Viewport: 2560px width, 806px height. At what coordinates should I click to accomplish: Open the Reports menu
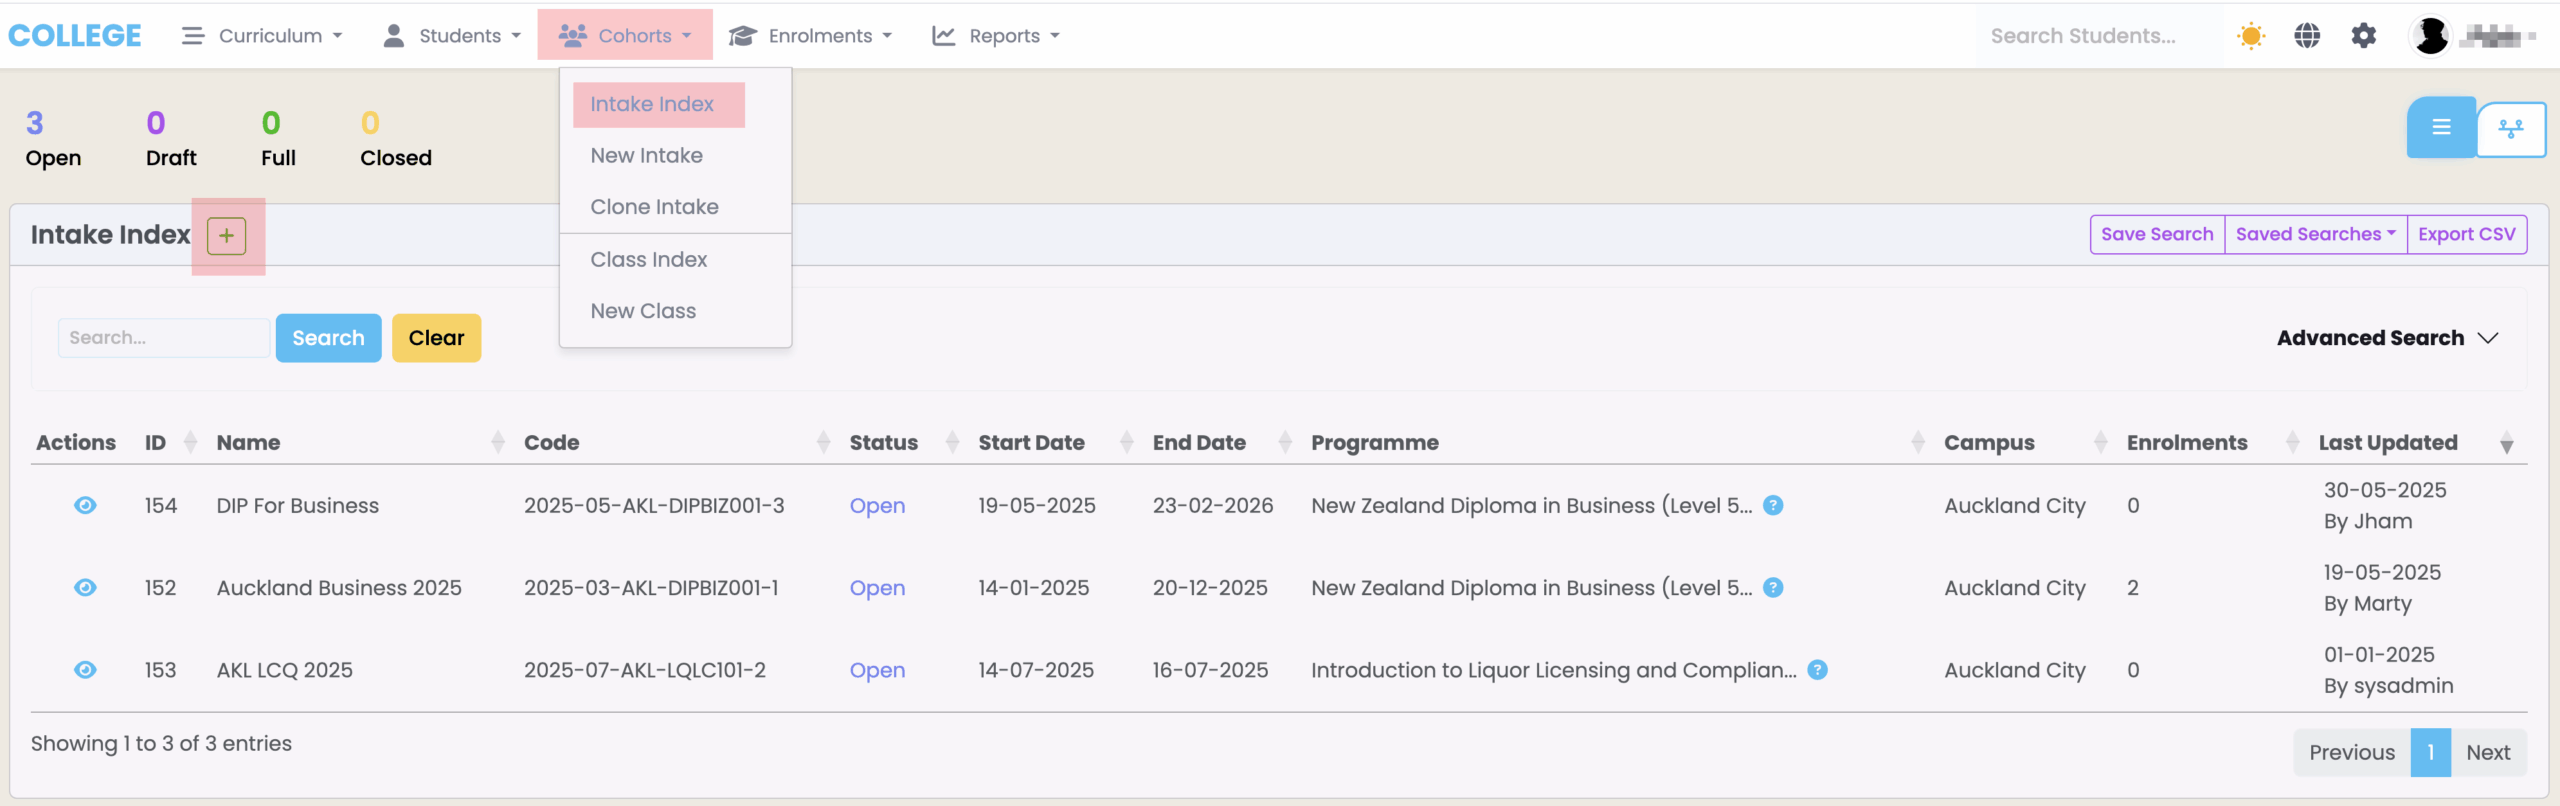(x=995, y=35)
